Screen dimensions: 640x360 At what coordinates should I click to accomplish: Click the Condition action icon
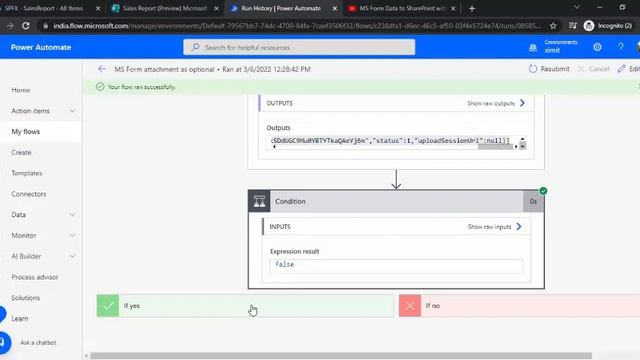tap(259, 201)
